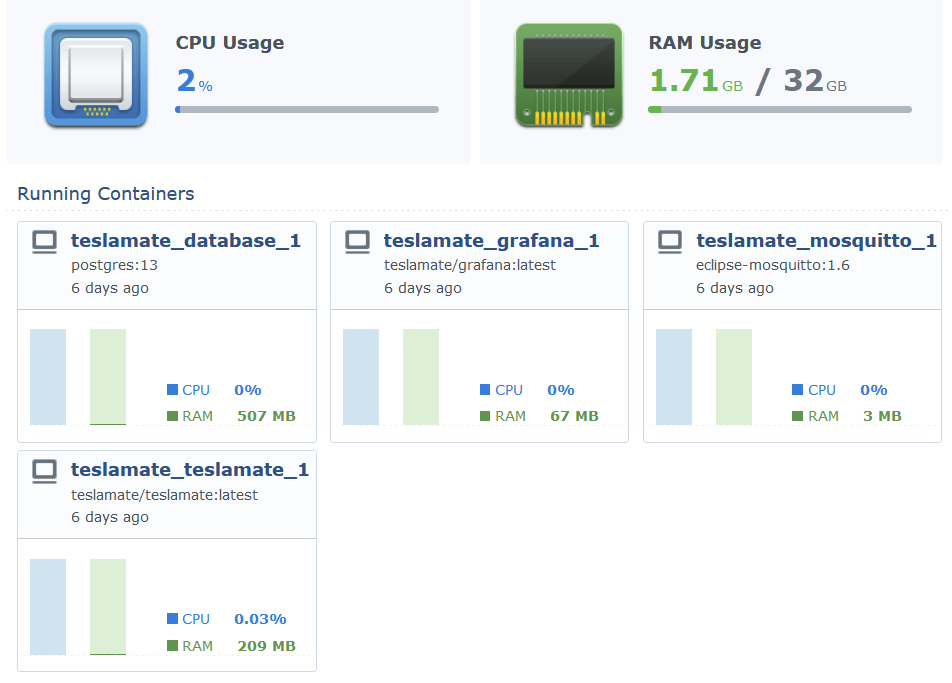Click the CPU label in teslamate_grafana_1 card
This screenshot has height=683, width=952.
pos(508,390)
